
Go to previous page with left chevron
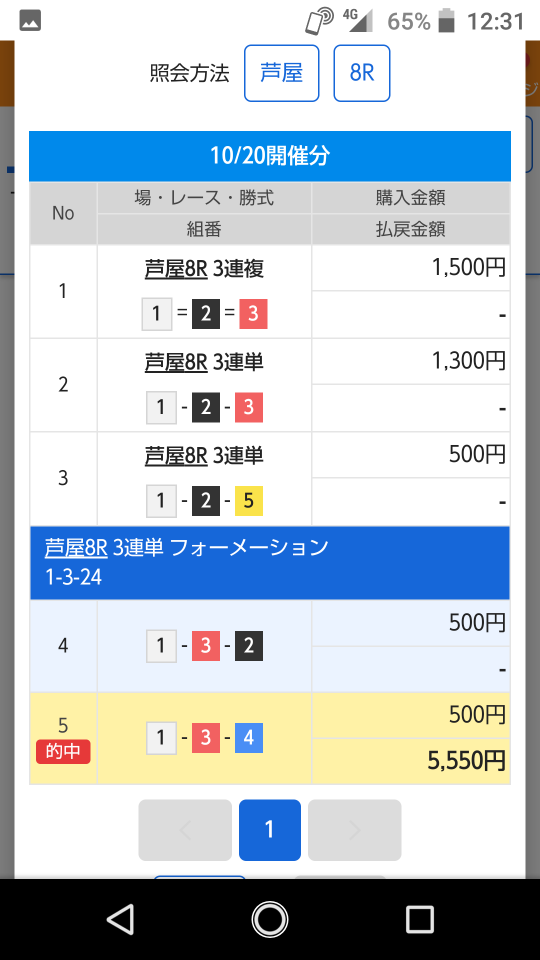coord(185,830)
